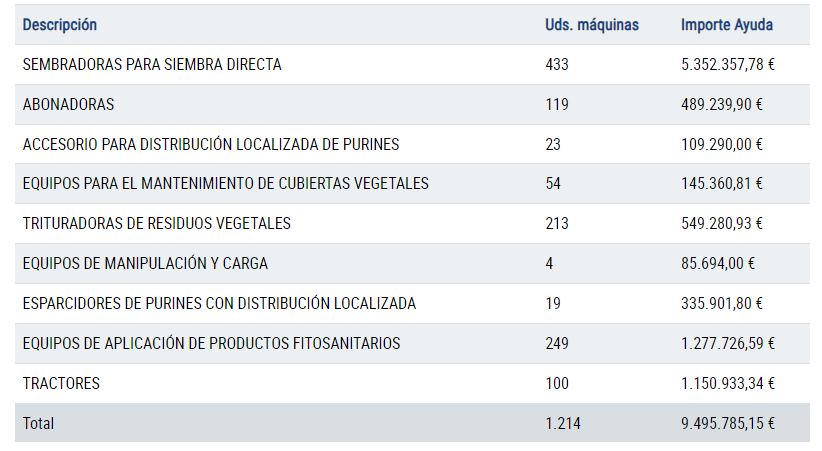This screenshot has height=451, width=822.
Task: Click the 249 units value
Action: coord(557,343)
